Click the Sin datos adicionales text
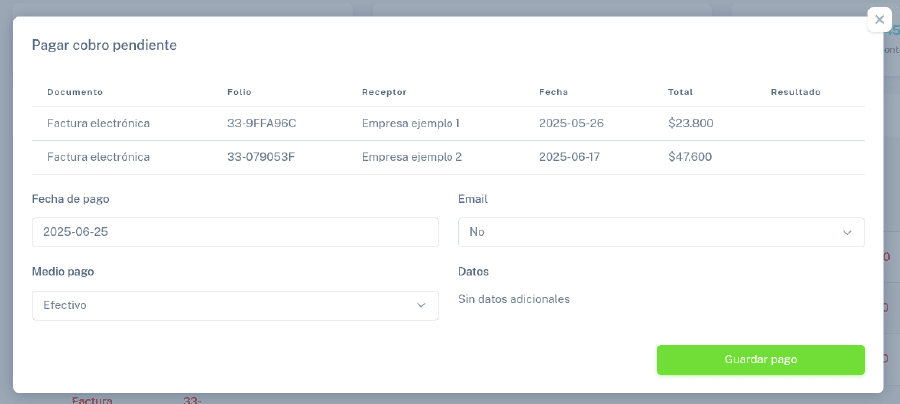Viewport: 900px width, 404px height. coord(513,299)
